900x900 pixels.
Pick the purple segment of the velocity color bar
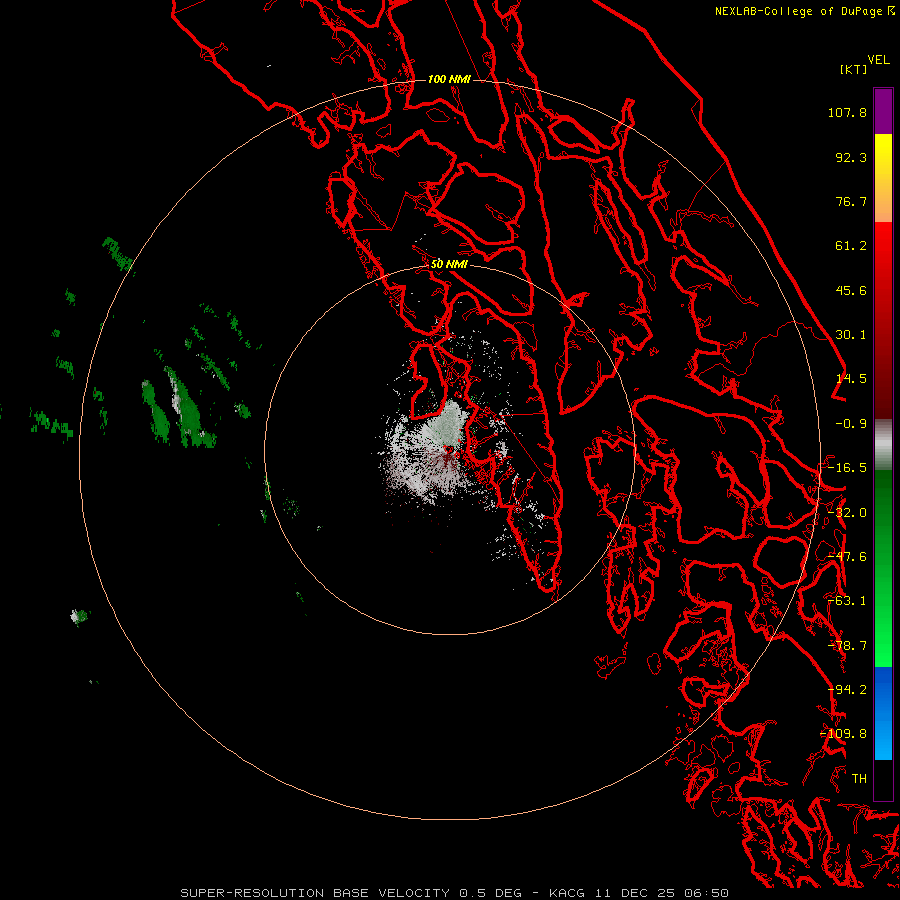tap(883, 111)
